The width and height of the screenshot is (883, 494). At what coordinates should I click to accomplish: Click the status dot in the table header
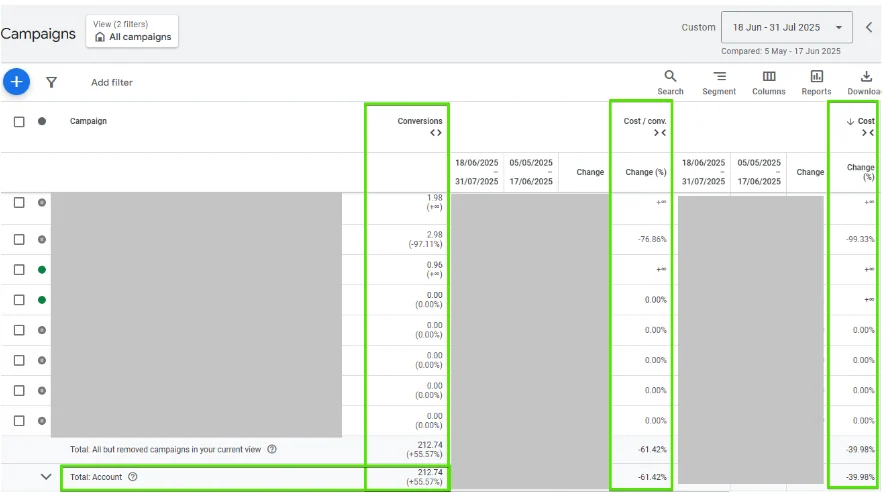(42, 121)
